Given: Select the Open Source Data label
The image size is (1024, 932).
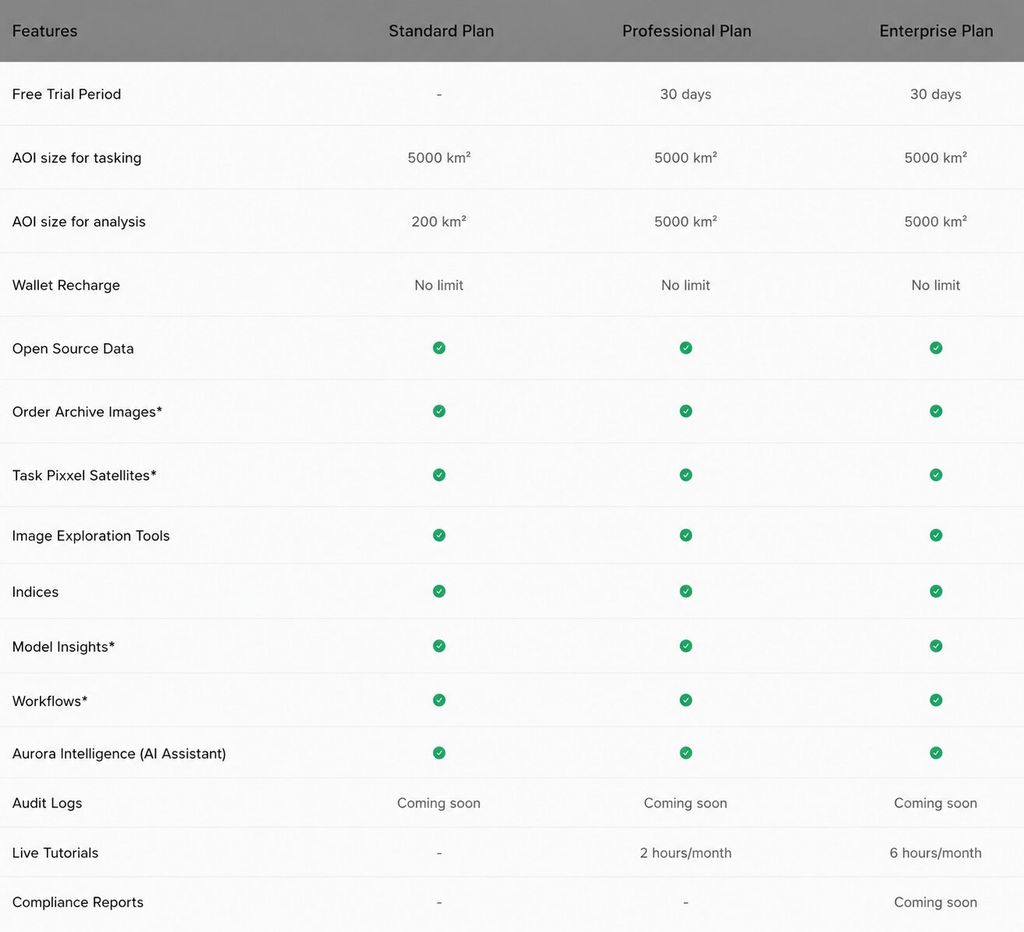Looking at the screenshot, I should 72,349.
